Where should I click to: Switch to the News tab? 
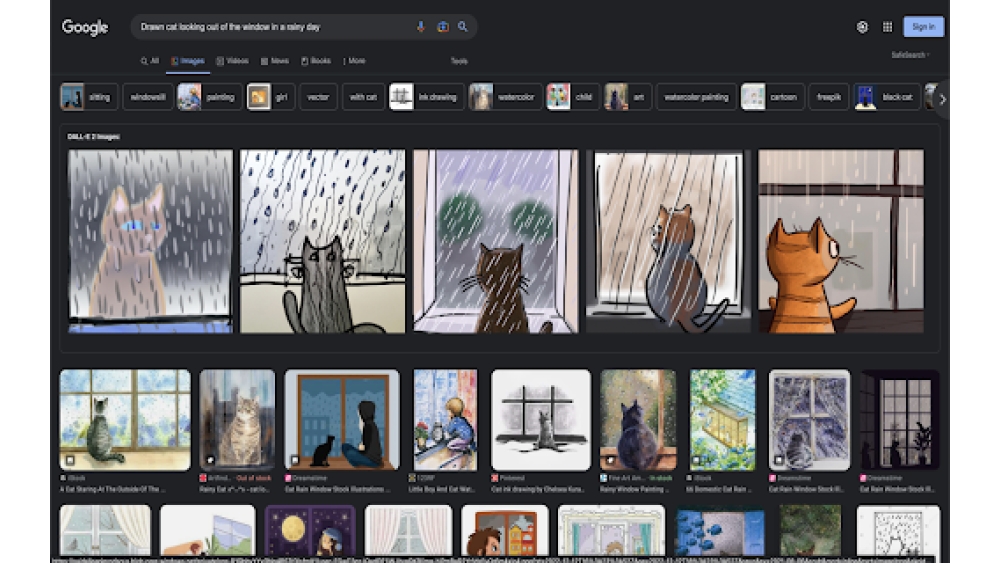[275, 61]
